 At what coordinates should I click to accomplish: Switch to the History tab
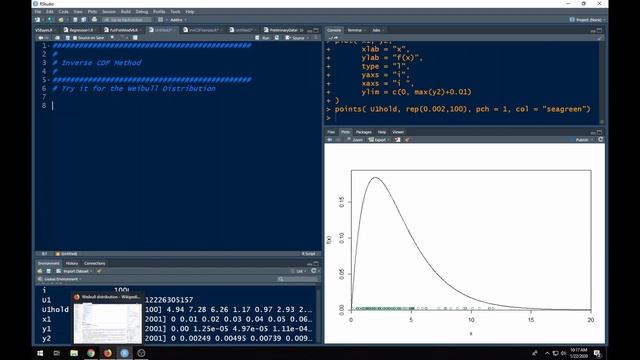coord(72,263)
